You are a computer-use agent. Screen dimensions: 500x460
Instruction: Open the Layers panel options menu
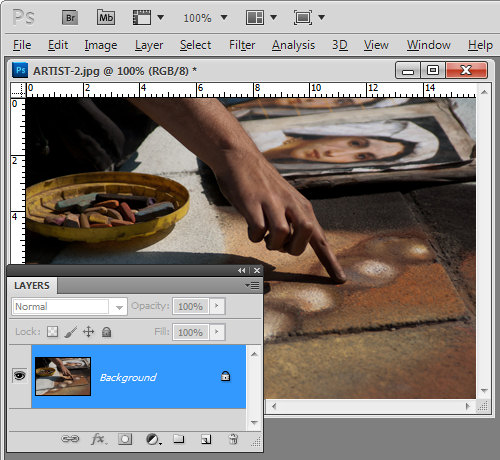(252, 285)
